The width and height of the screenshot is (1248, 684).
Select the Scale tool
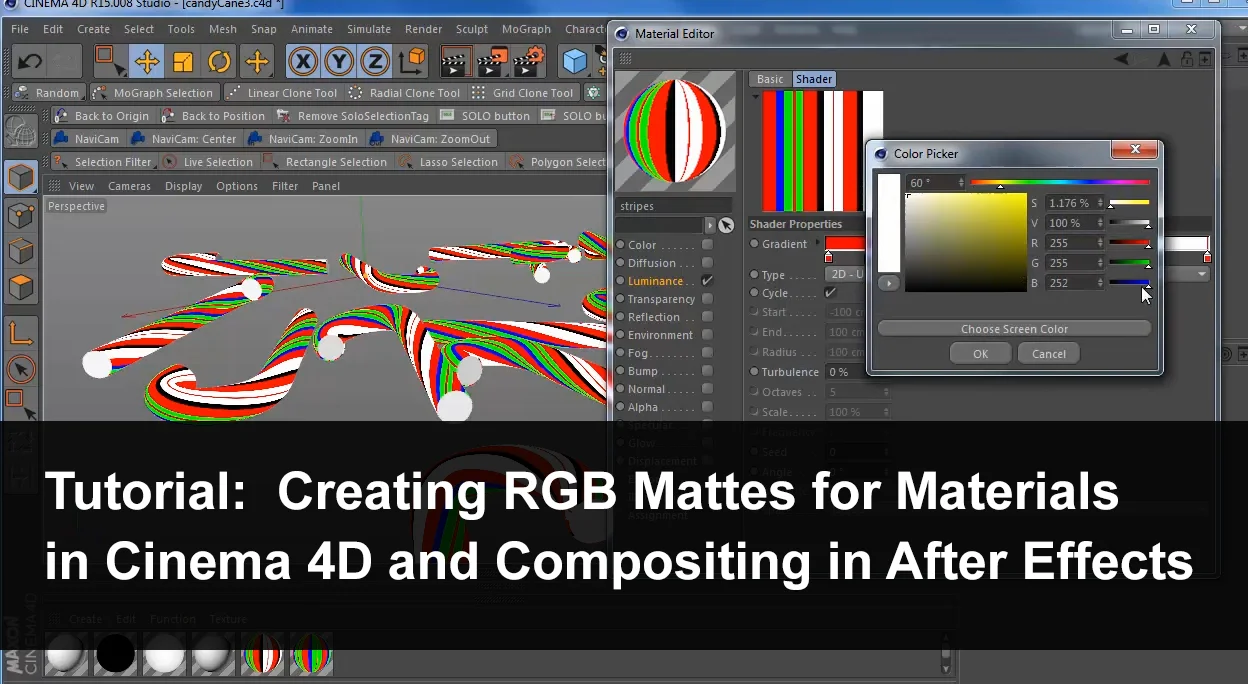pyautogui.click(x=183, y=62)
